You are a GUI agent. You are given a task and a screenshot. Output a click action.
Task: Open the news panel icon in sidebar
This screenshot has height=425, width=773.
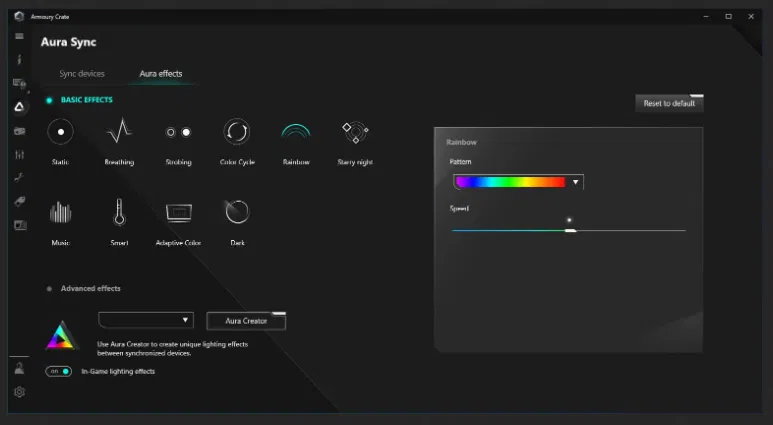pos(20,225)
